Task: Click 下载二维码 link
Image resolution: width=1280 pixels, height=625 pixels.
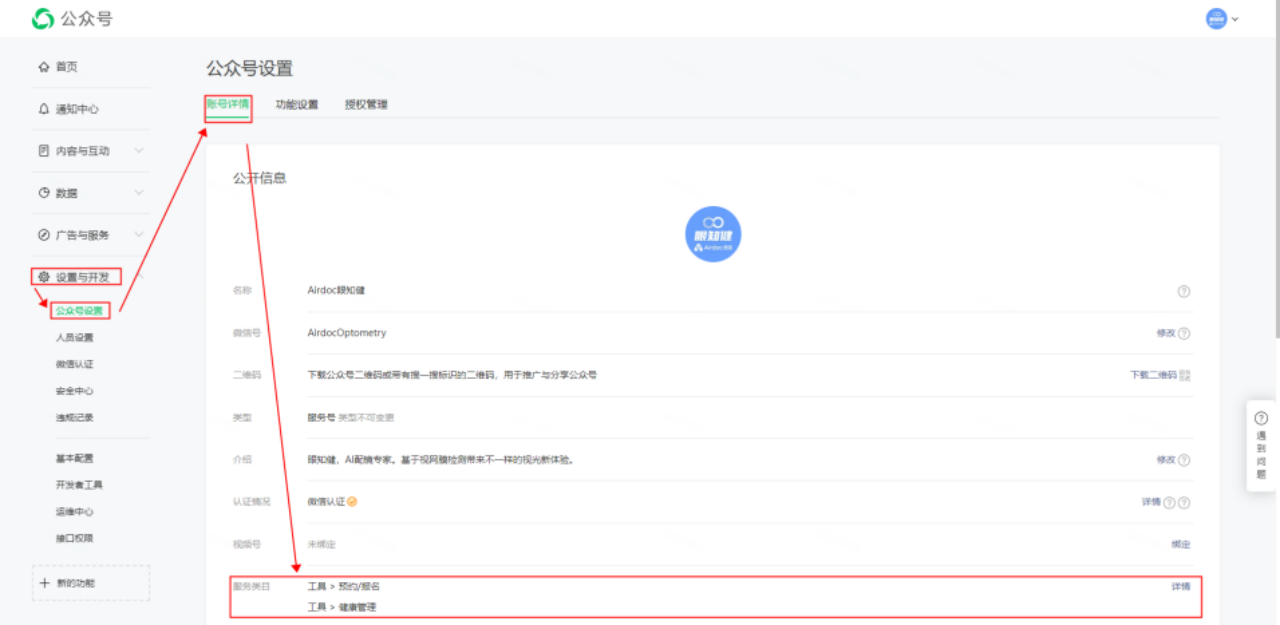Action: 1152,375
